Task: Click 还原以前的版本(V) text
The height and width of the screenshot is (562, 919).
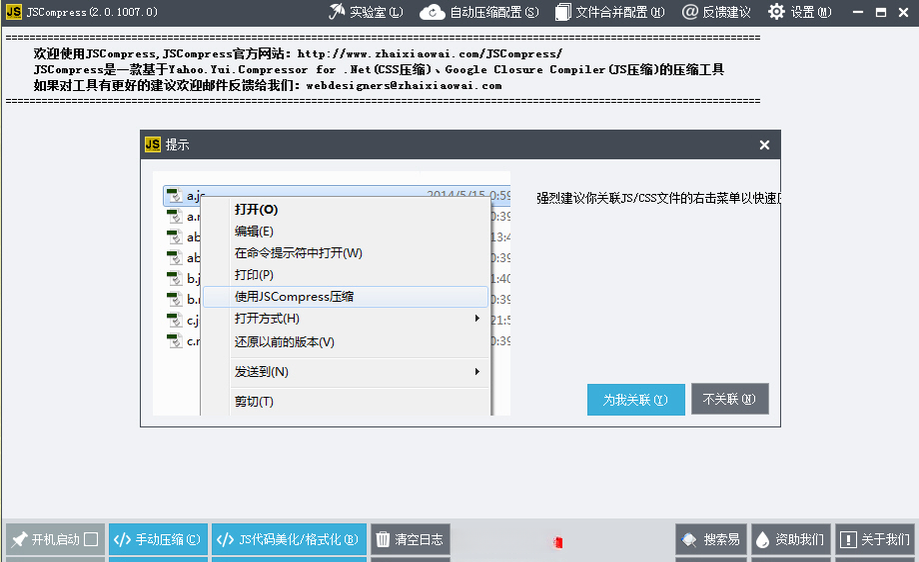Action: pyautogui.click(x=284, y=342)
